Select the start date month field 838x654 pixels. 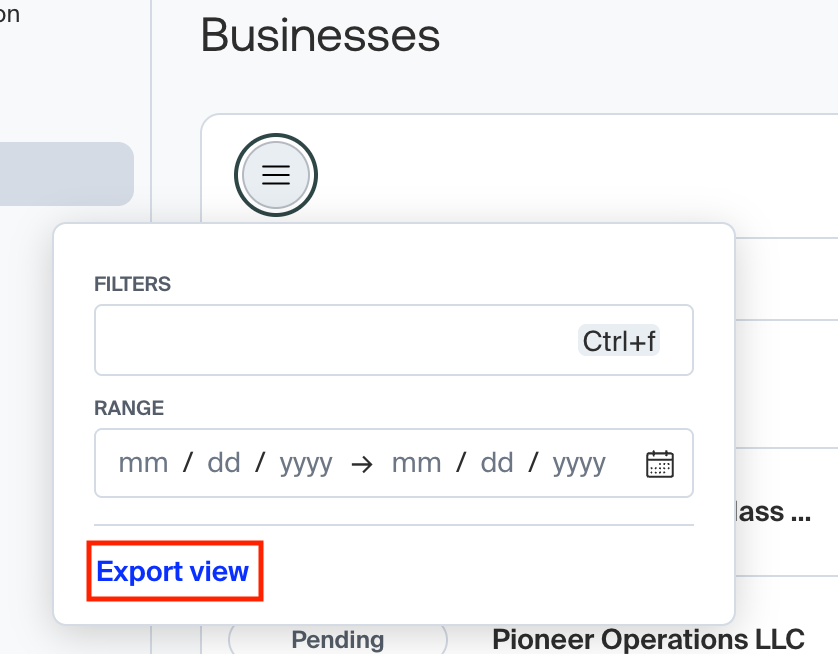pos(143,464)
